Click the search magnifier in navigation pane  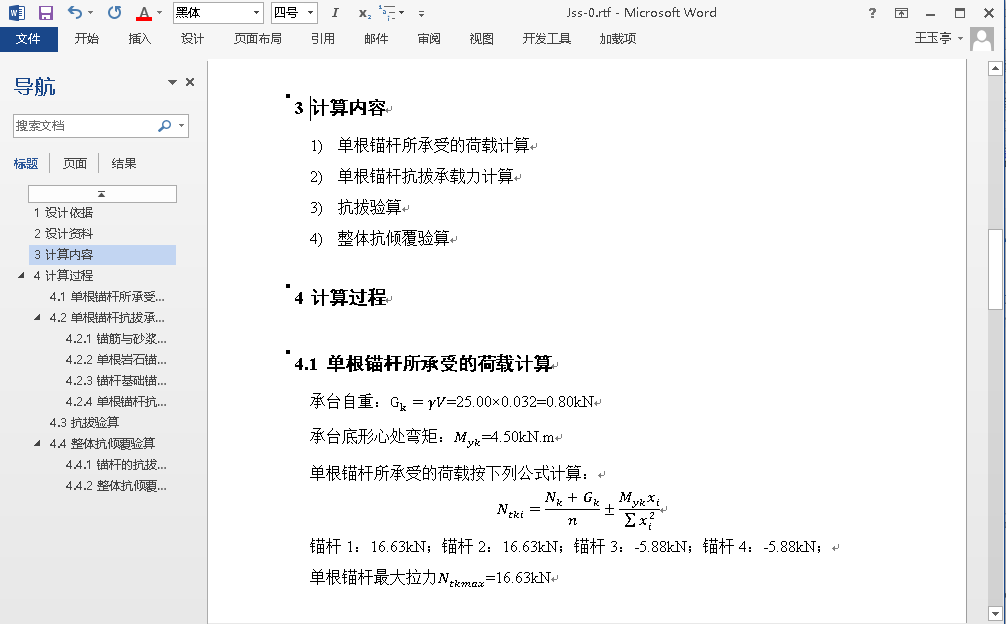(x=165, y=126)
